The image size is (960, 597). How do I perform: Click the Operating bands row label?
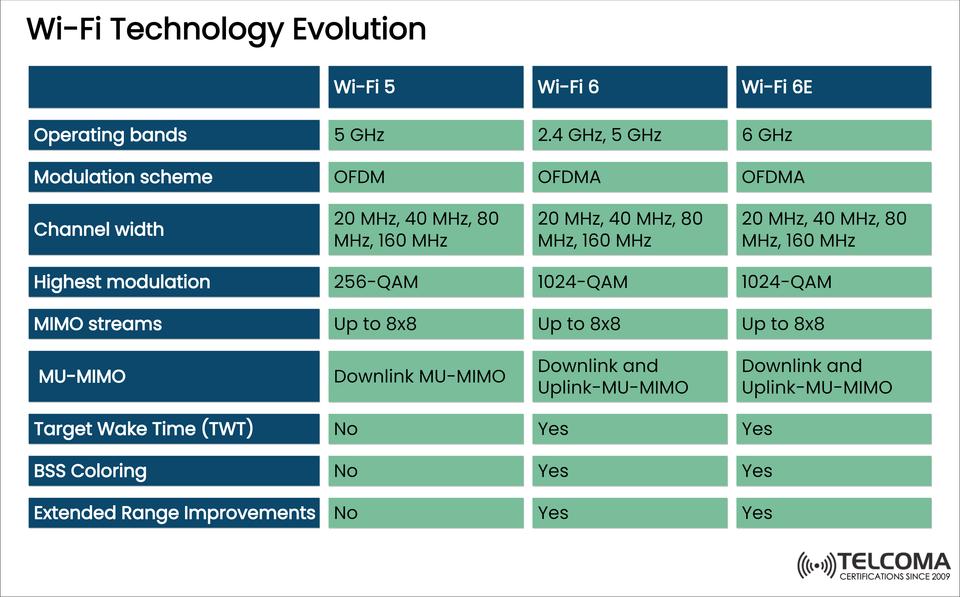click(x=174, y=135)
